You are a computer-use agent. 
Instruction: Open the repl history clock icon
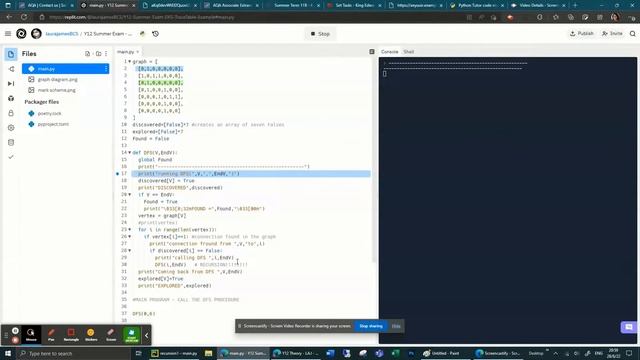click(x=156, y=34)
